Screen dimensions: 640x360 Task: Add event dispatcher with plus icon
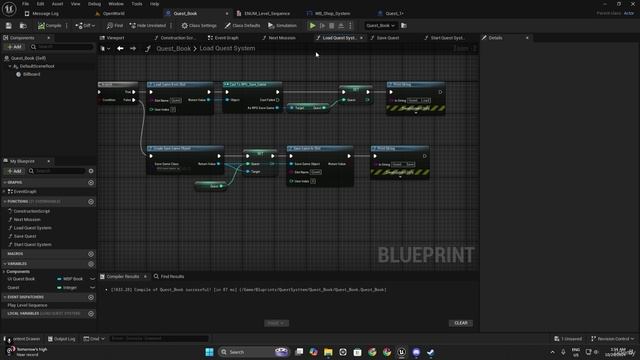pyautogui.click(x=91, y=297)
